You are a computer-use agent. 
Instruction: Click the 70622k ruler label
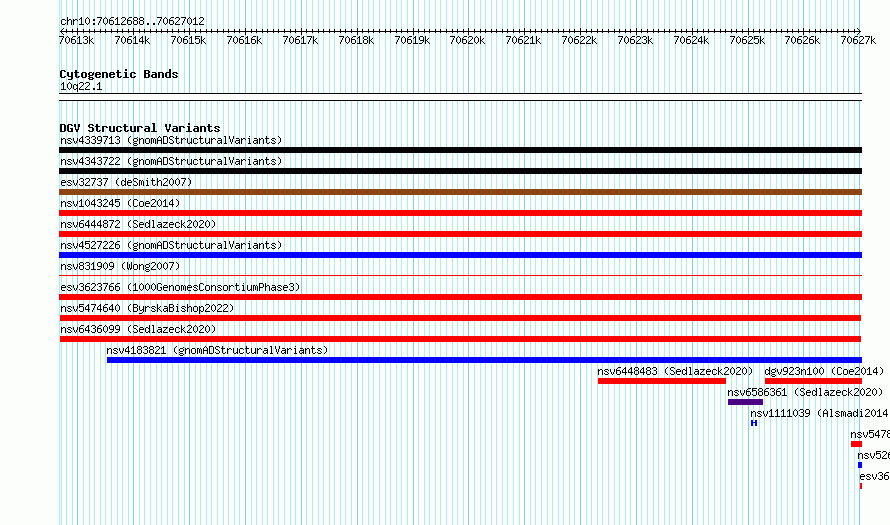(579, 40)
